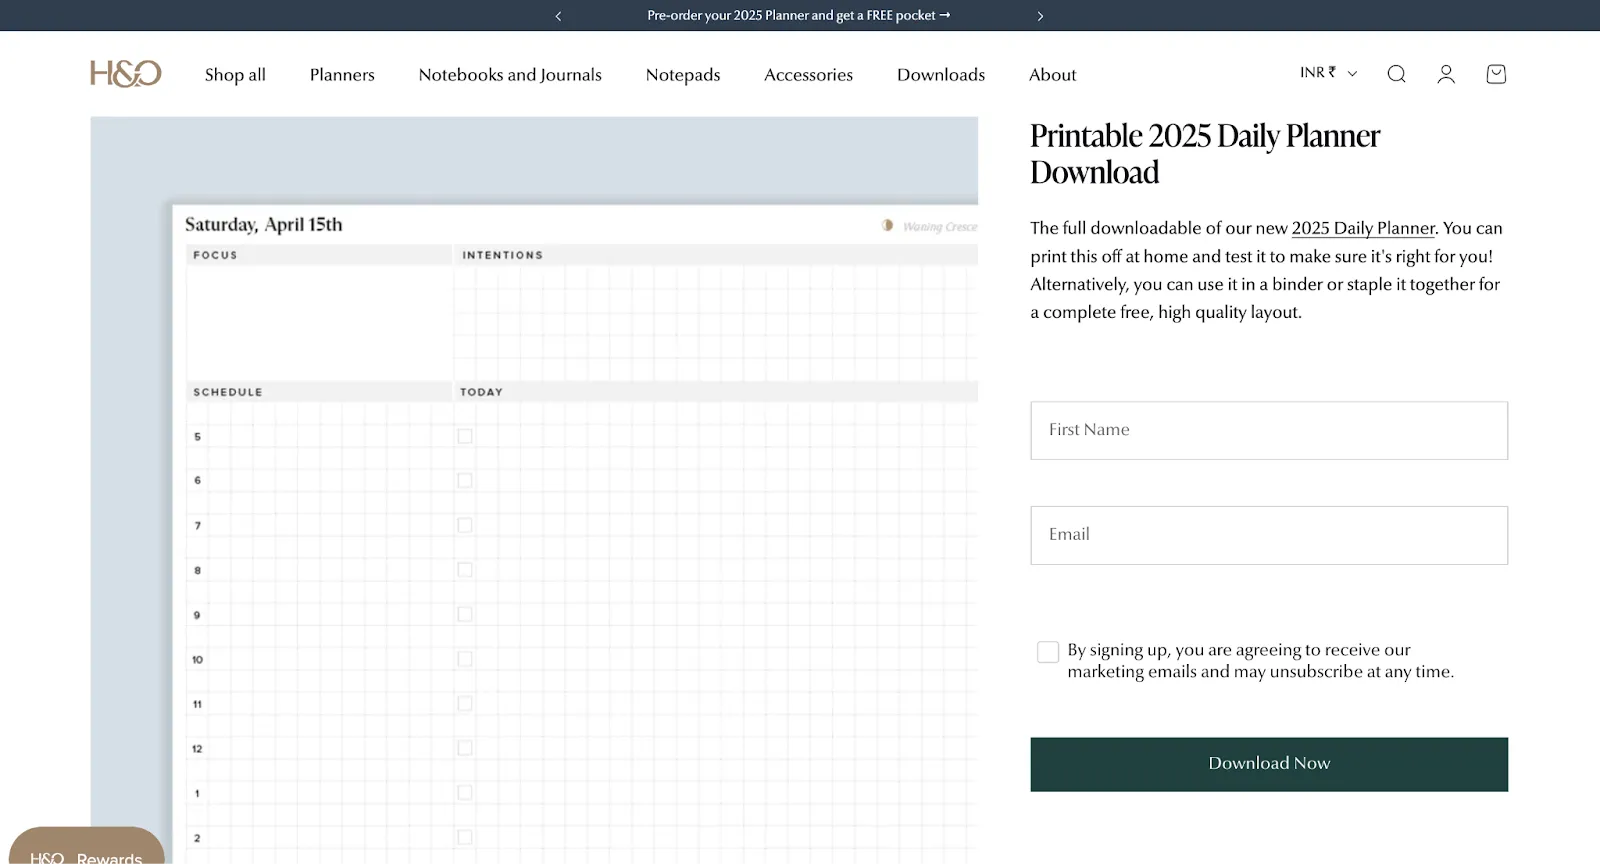The width and height of the screenshot is (1600, 864).
Task: Click the H&O logo
Action: pos(126,74)
